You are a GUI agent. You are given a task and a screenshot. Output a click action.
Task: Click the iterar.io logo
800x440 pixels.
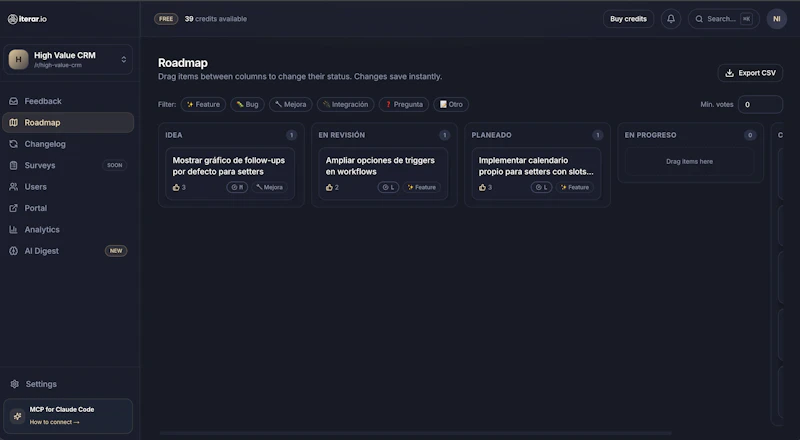(x=27, y=19)
